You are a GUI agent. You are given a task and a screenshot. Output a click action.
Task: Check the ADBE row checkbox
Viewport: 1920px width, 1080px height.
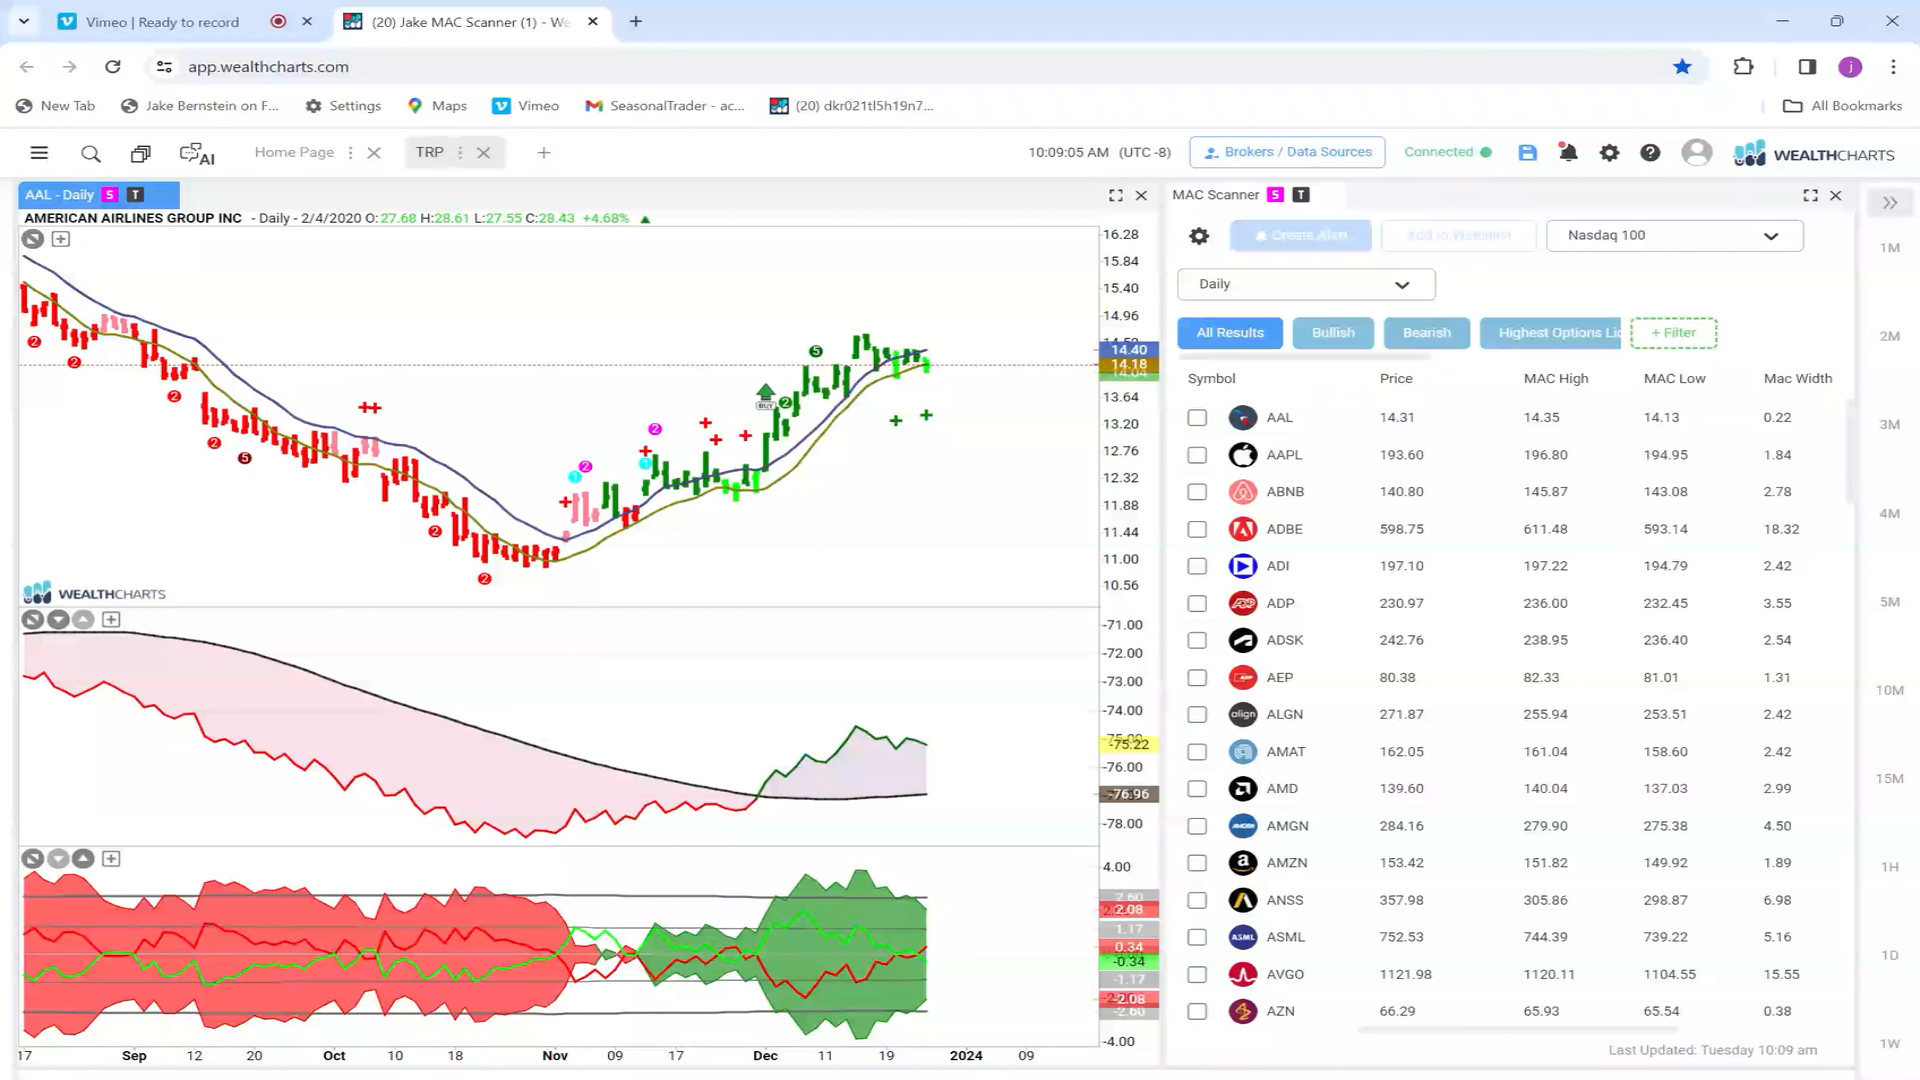pos(1197,529)
